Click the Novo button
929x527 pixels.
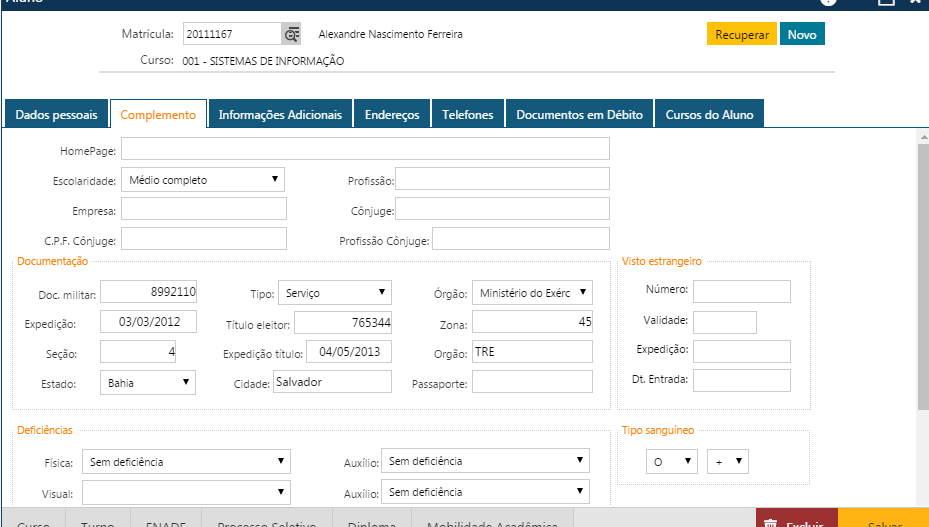click(x=802, y=34)
